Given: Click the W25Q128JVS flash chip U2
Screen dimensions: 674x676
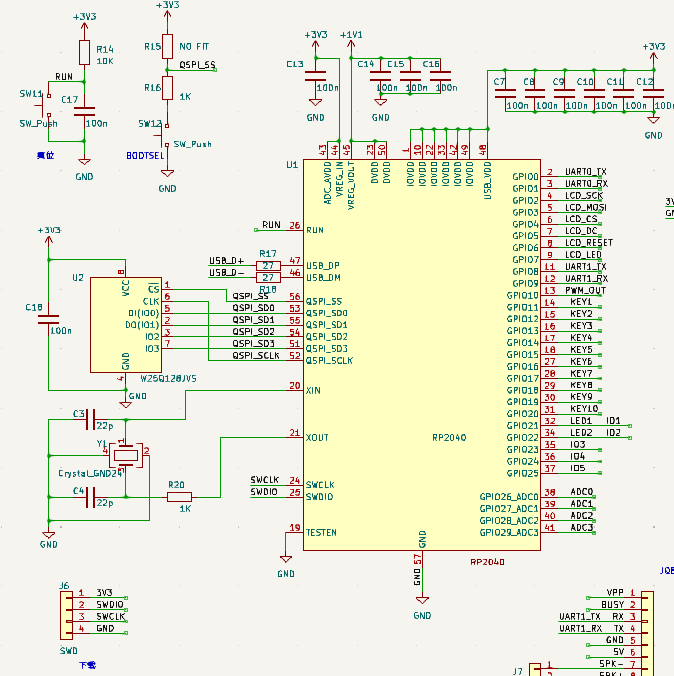Looking at the screenshot, I should click(x=126, y=325).
